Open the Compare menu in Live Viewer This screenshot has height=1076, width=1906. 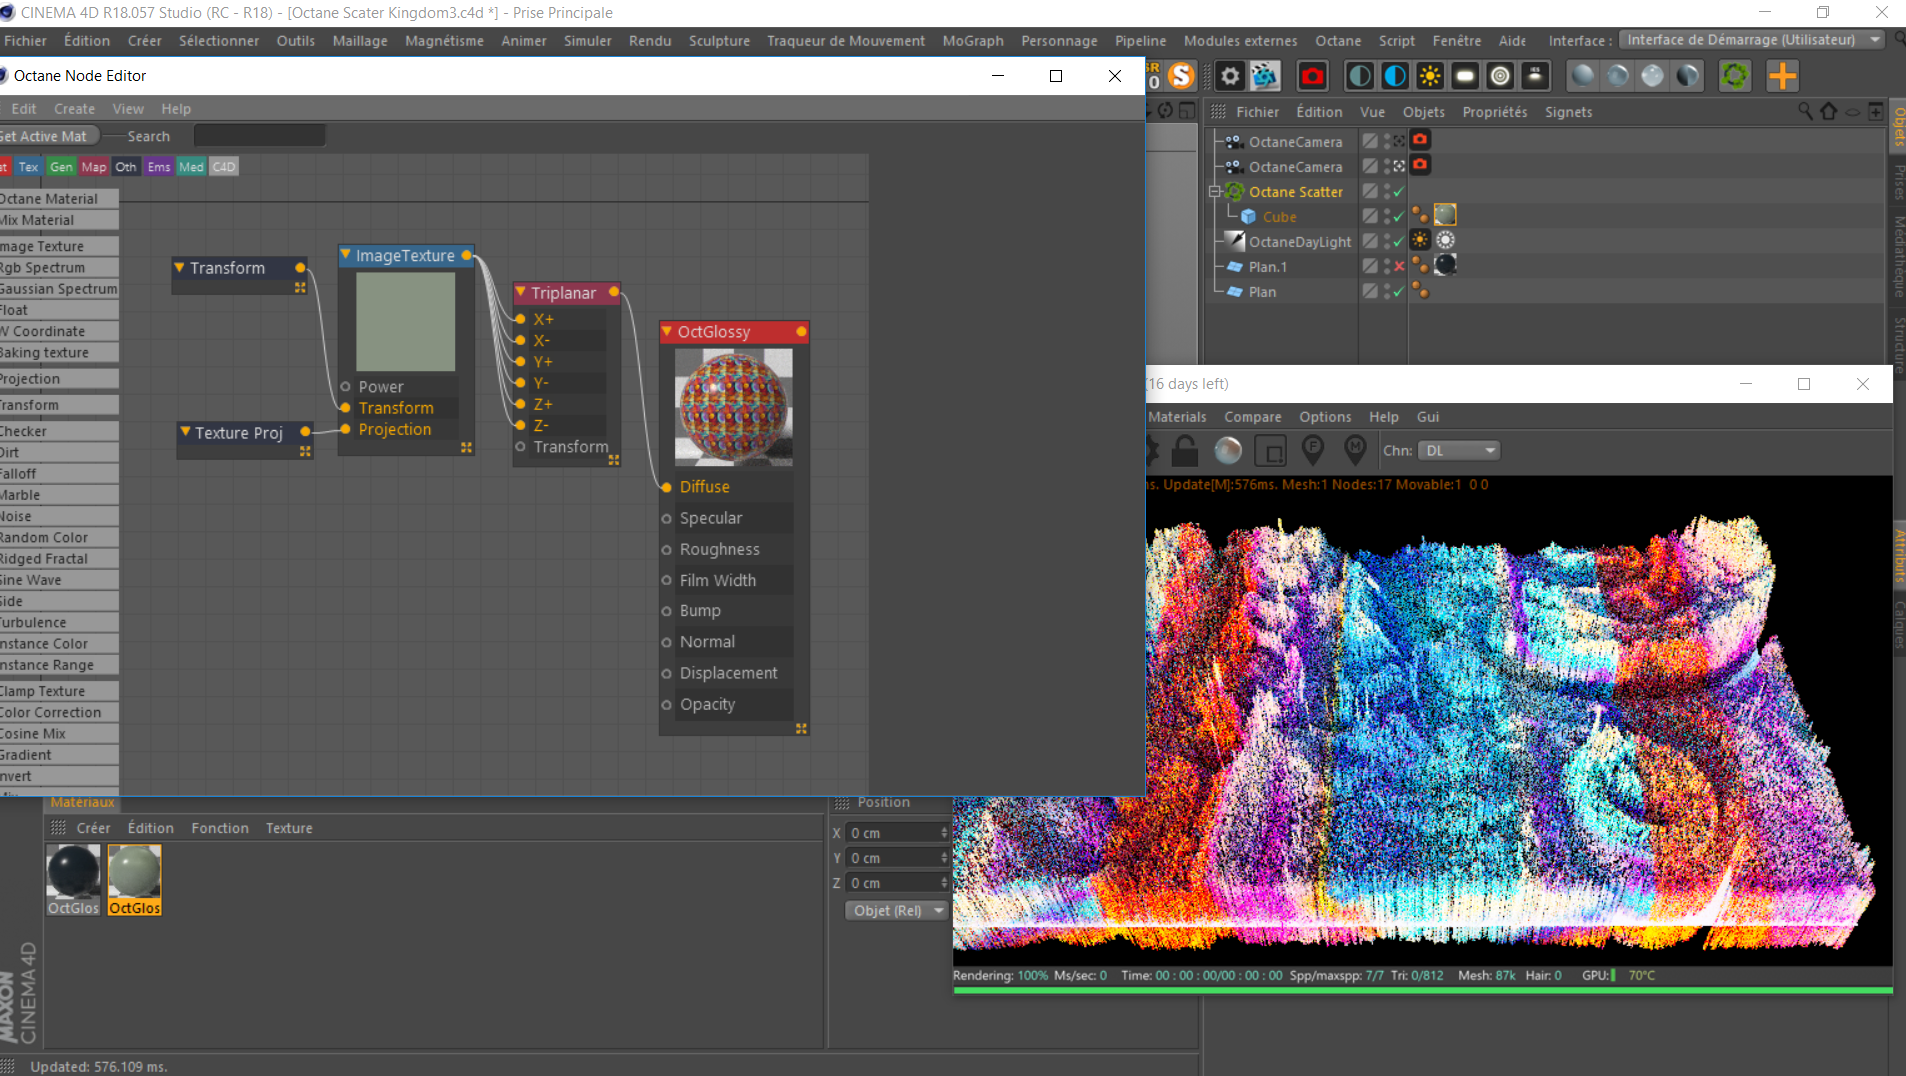(1252, 417)
